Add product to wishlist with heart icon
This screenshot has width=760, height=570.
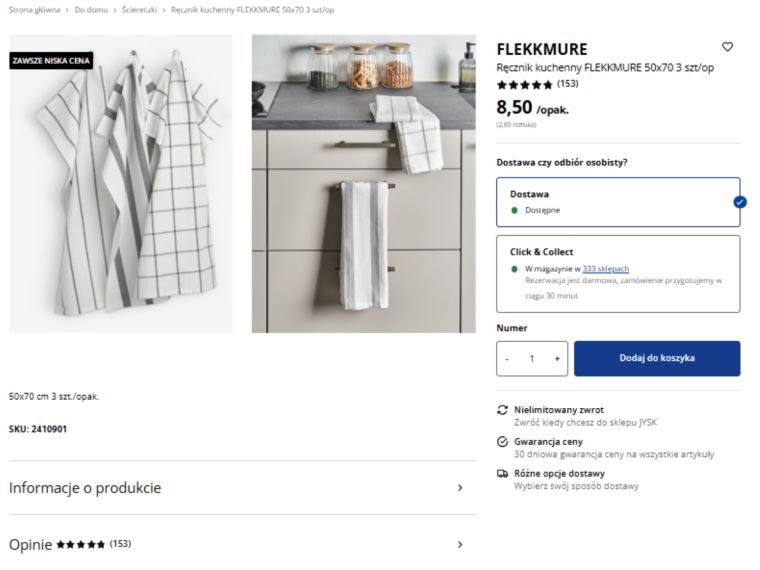(727, 47)
